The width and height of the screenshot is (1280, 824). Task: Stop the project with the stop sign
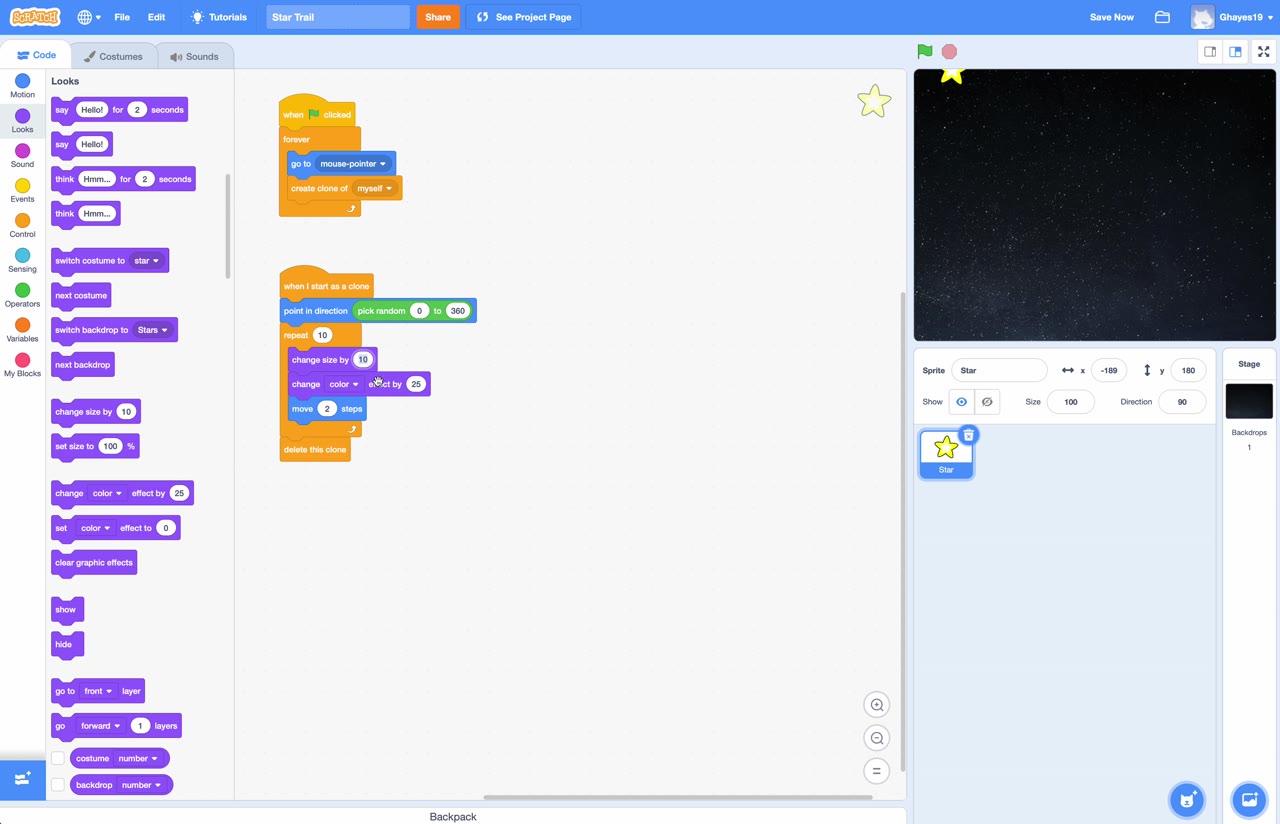[948, 51]
